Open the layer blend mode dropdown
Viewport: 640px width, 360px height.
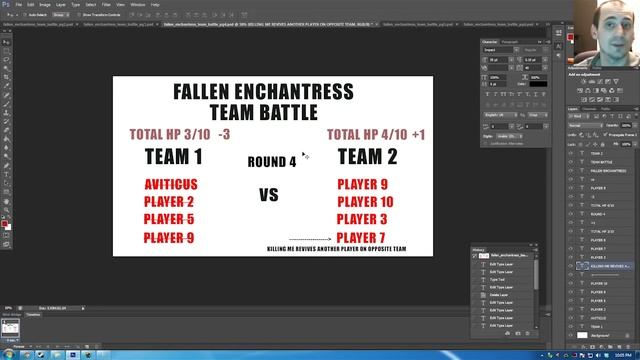pyautogui.click(x=585, y=125)
